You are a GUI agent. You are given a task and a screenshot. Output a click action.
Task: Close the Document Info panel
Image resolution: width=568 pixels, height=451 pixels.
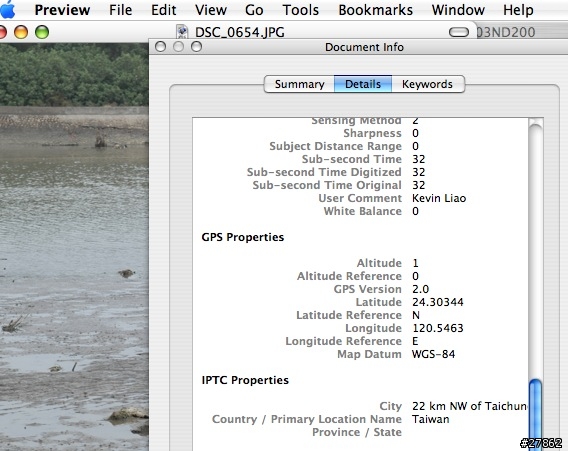(x=160, y=47)
